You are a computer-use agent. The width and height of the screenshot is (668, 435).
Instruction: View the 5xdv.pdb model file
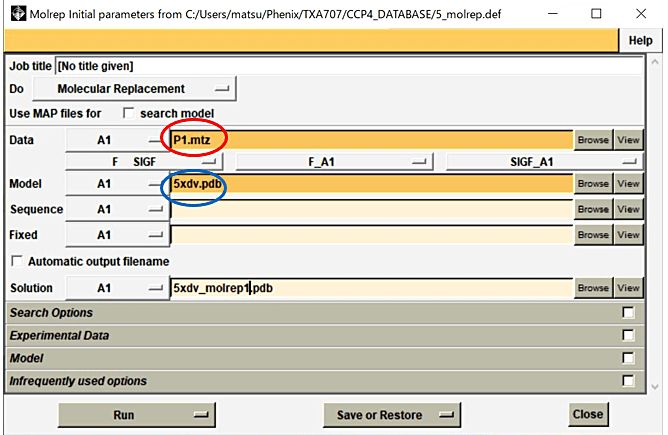pyautogui.click(x=628, y=184)
